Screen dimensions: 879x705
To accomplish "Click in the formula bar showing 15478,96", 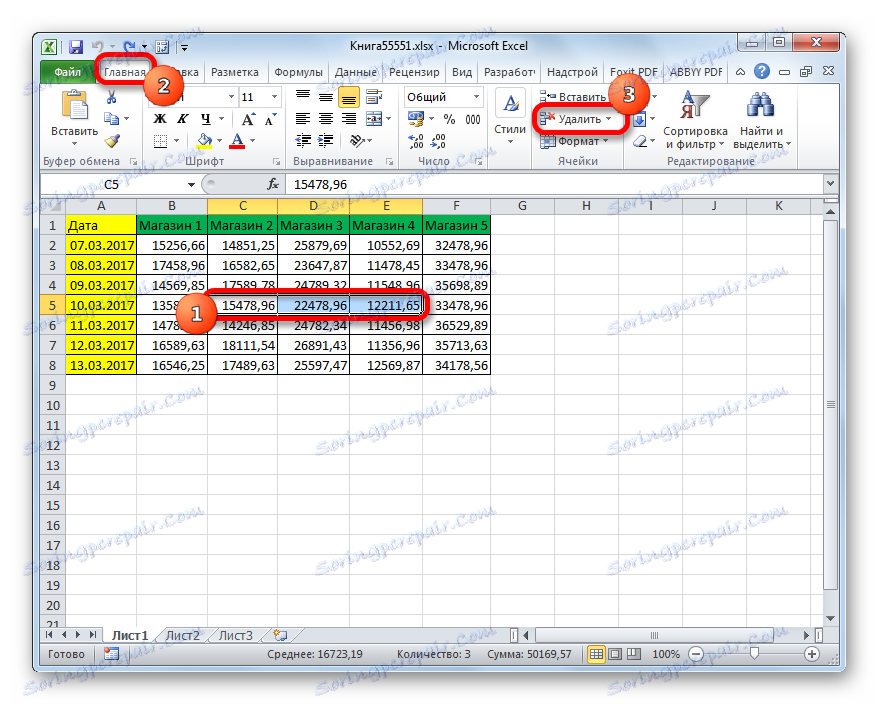I will pyautogui.click(x=555, y=184).
